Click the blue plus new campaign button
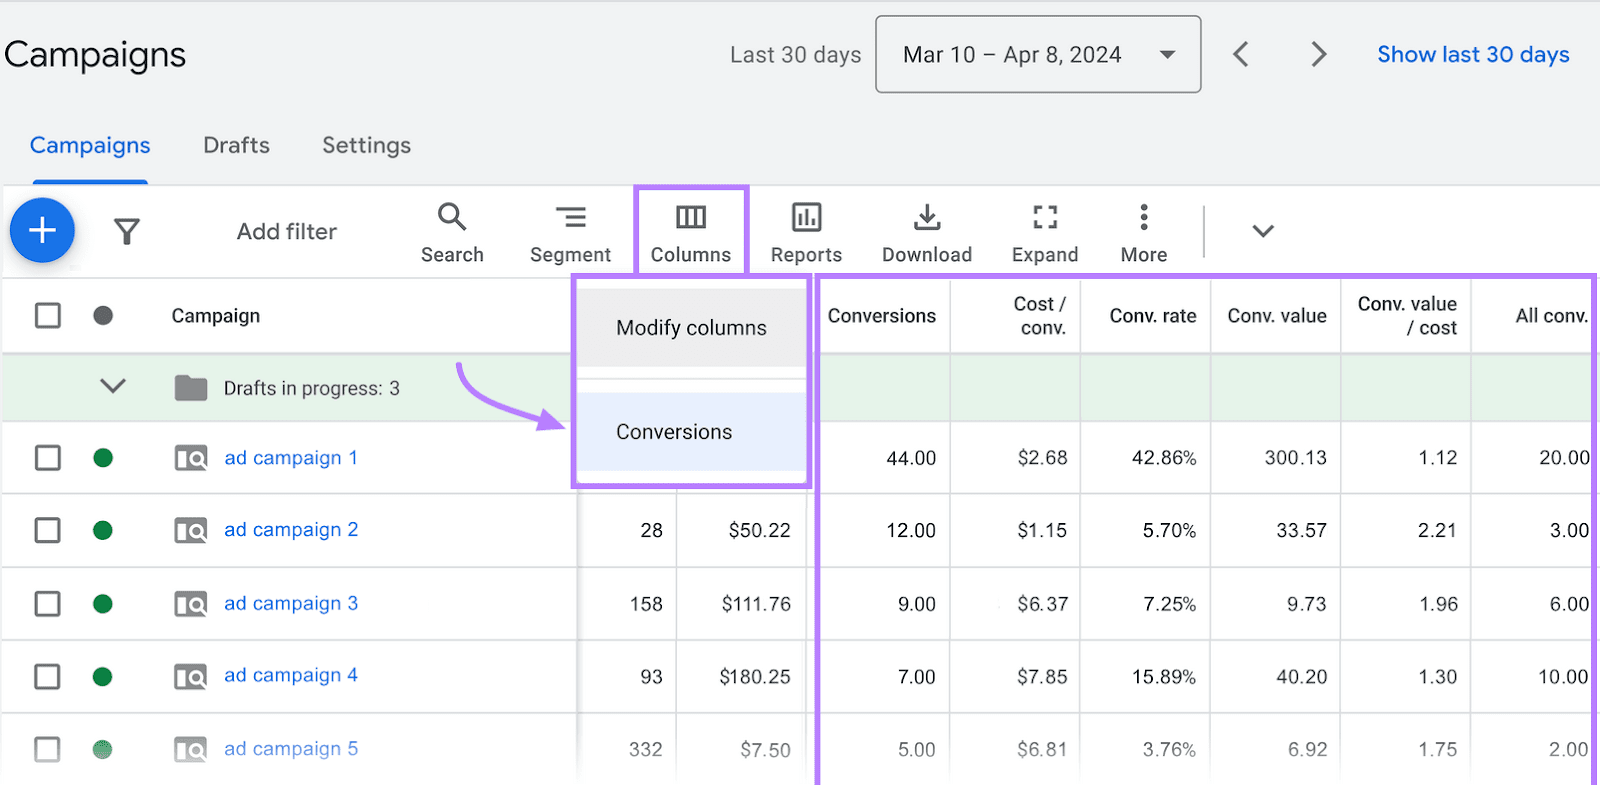The height and width of the screenshot is (785, 1600). click(x=42, y=231)
